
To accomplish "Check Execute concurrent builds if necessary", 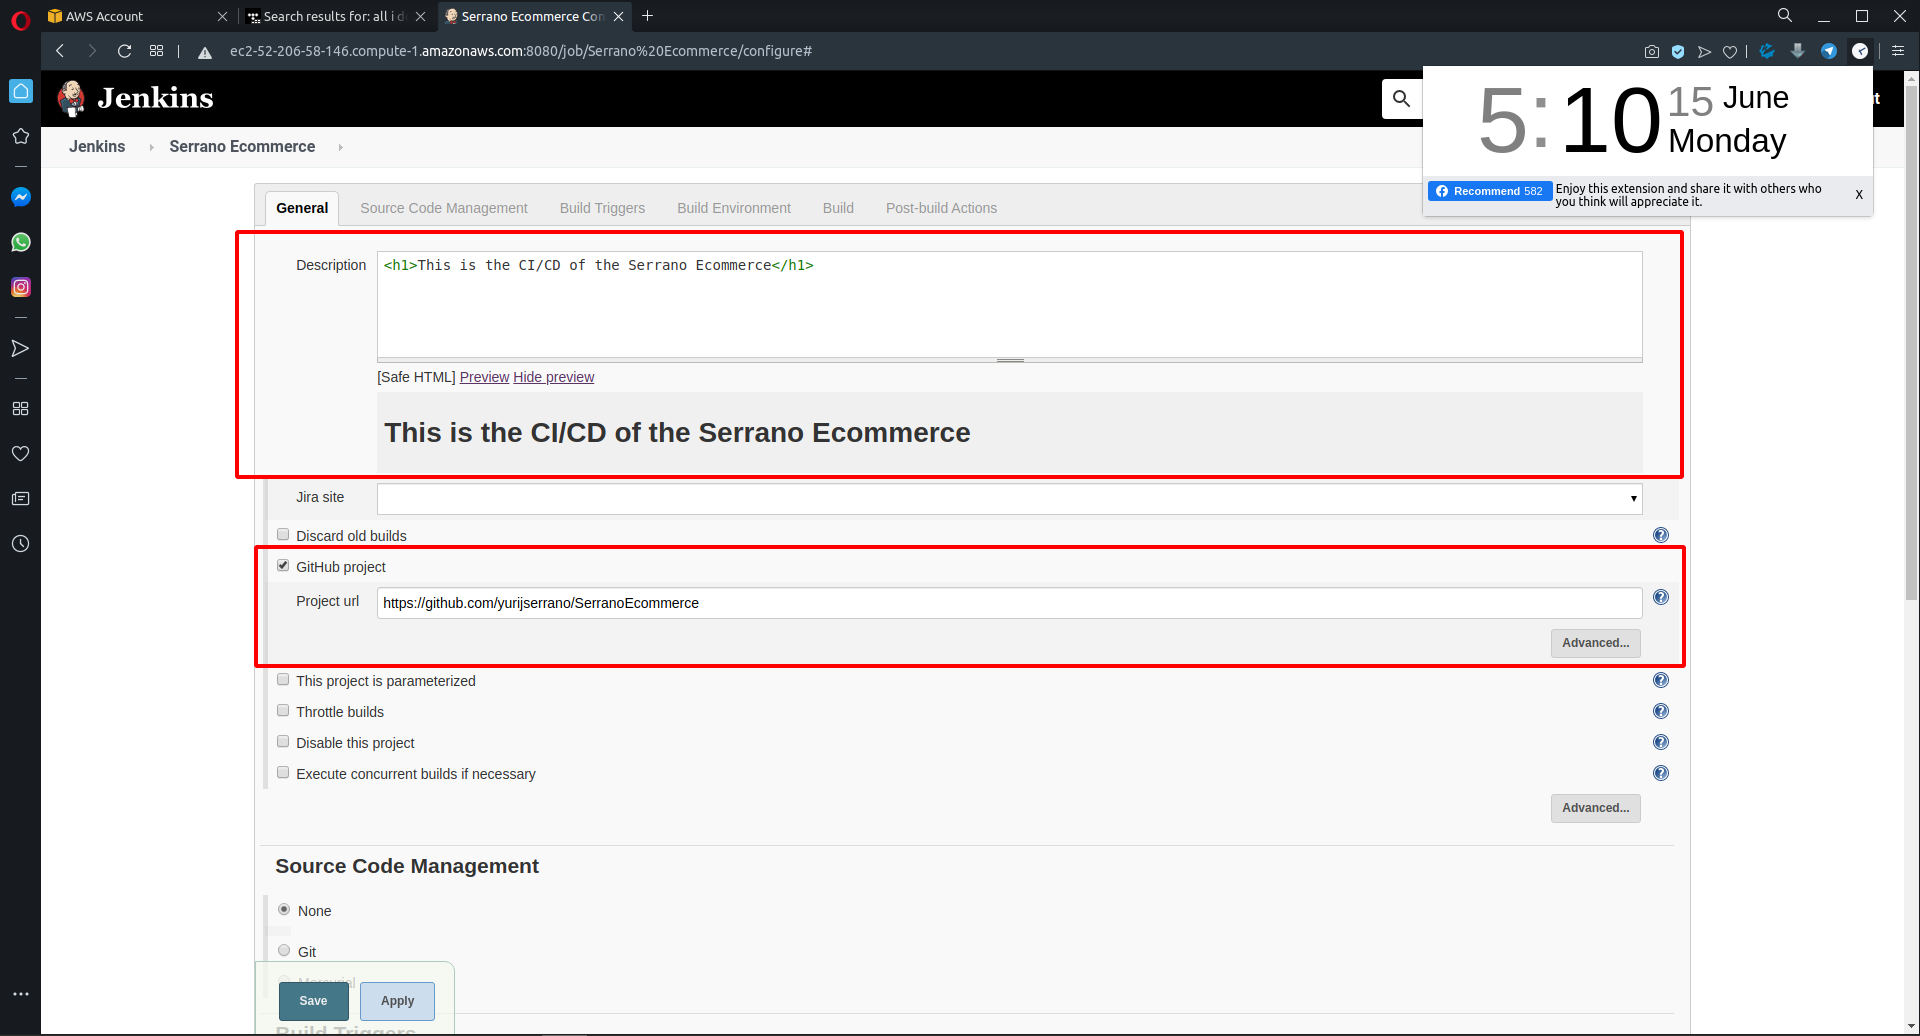I will click(283, 773).
